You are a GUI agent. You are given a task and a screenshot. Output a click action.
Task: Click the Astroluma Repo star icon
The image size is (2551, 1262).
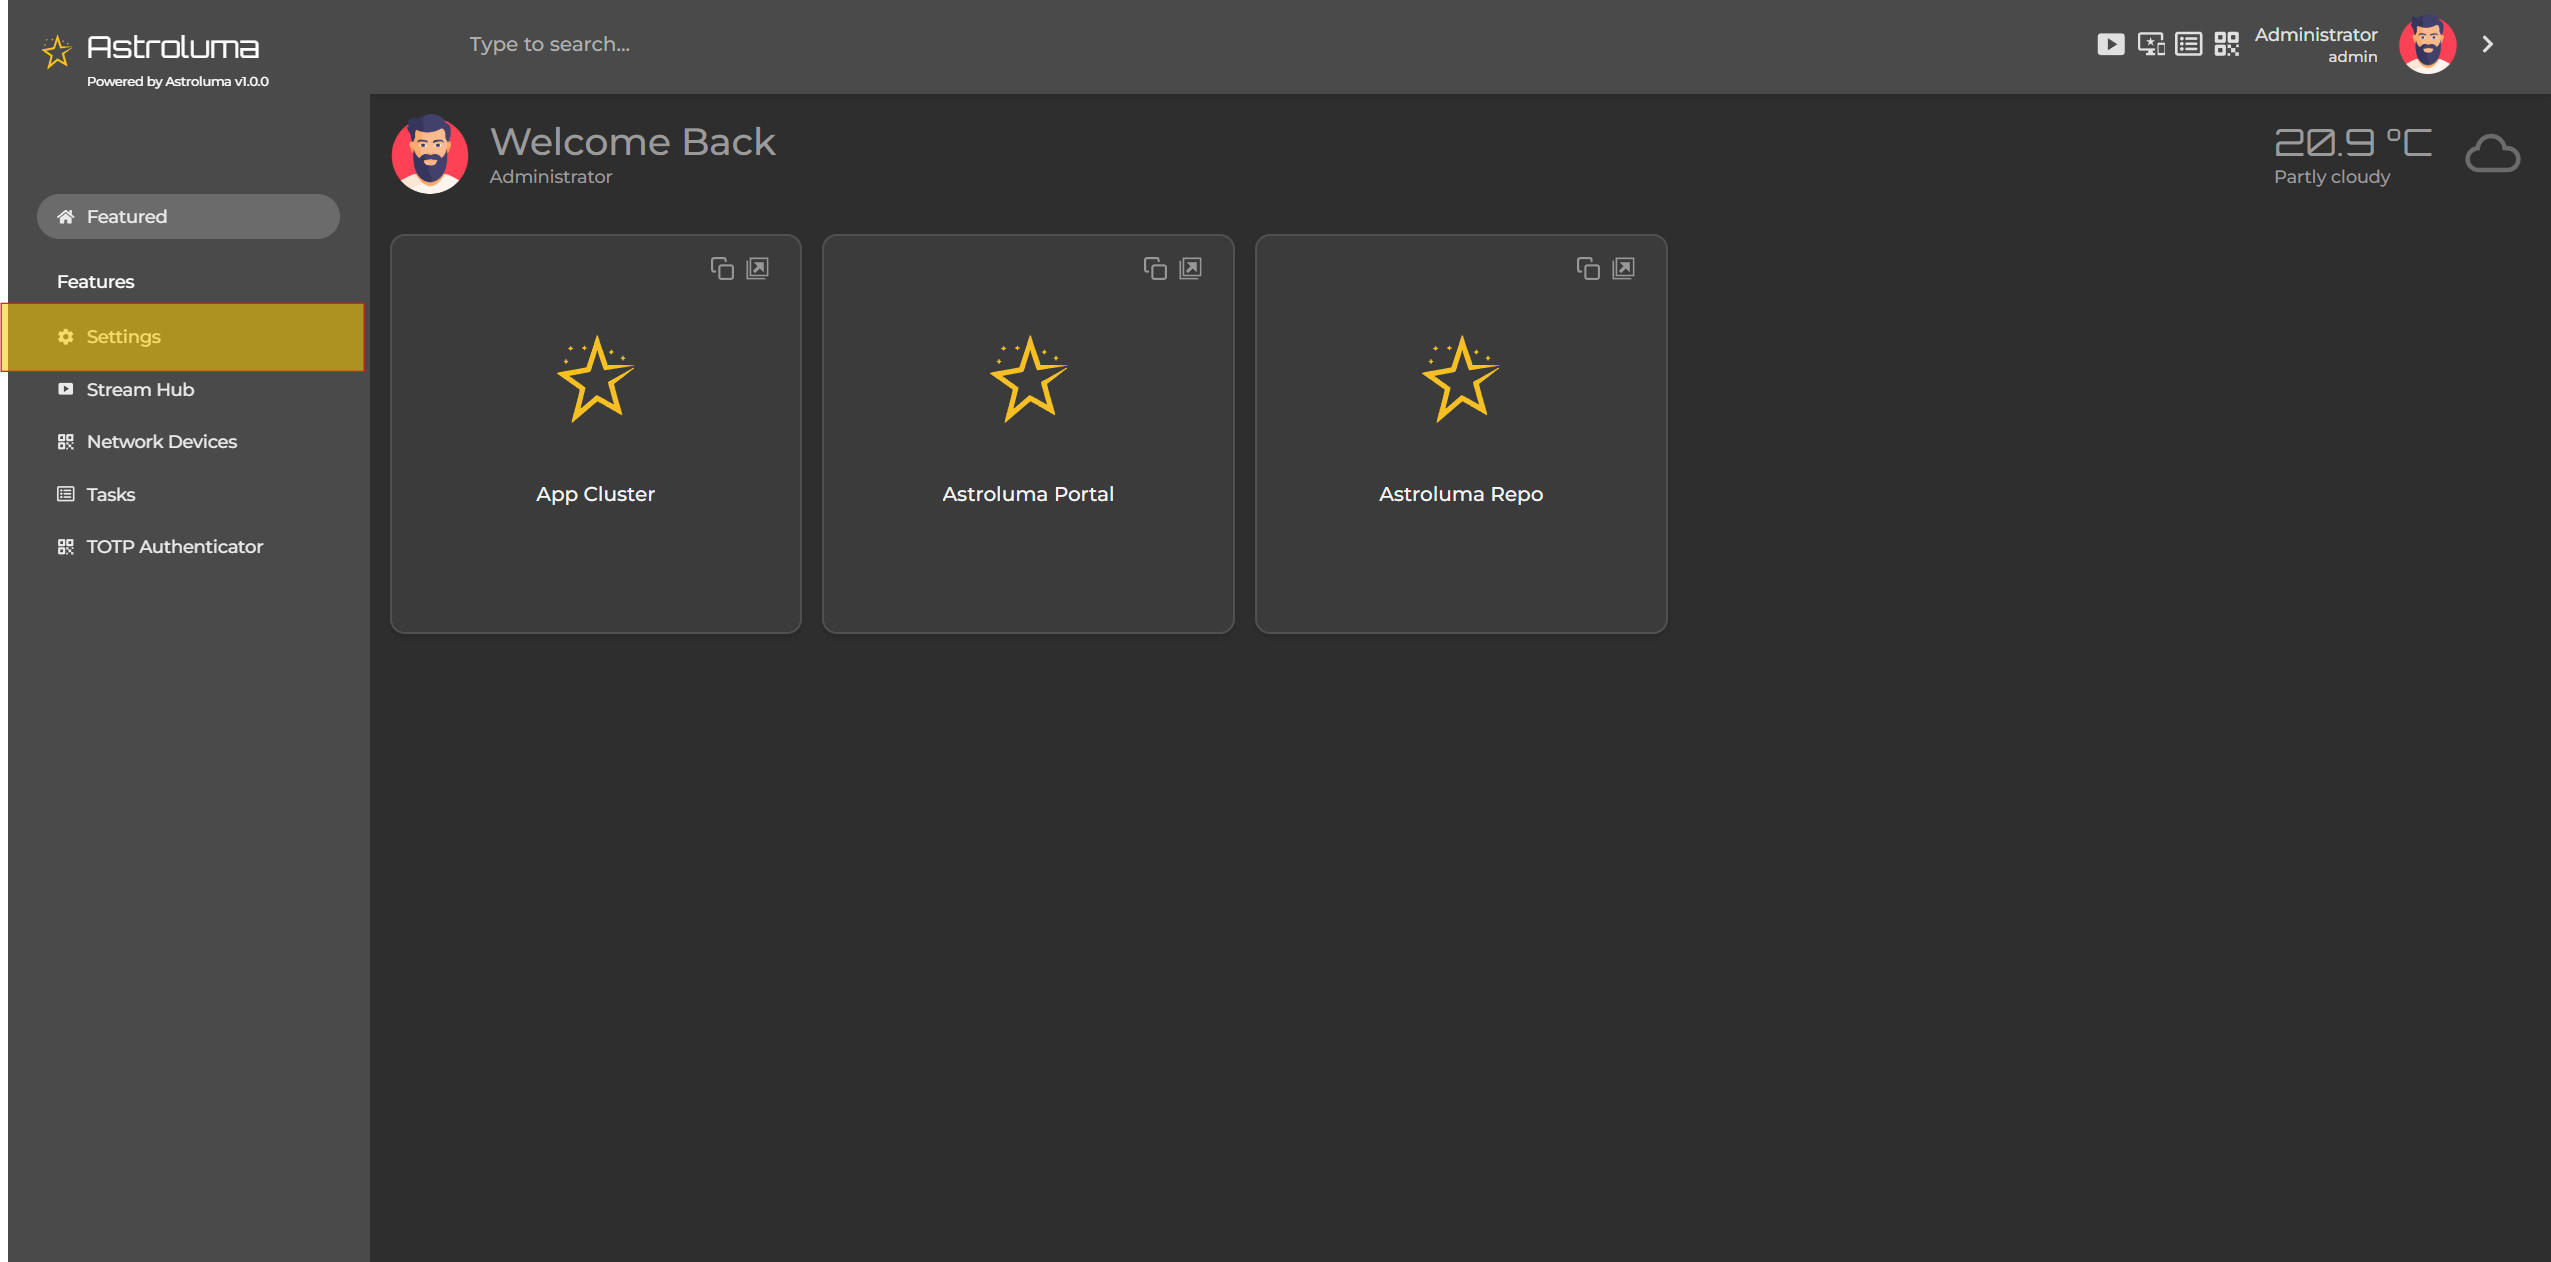point(1461,379)
